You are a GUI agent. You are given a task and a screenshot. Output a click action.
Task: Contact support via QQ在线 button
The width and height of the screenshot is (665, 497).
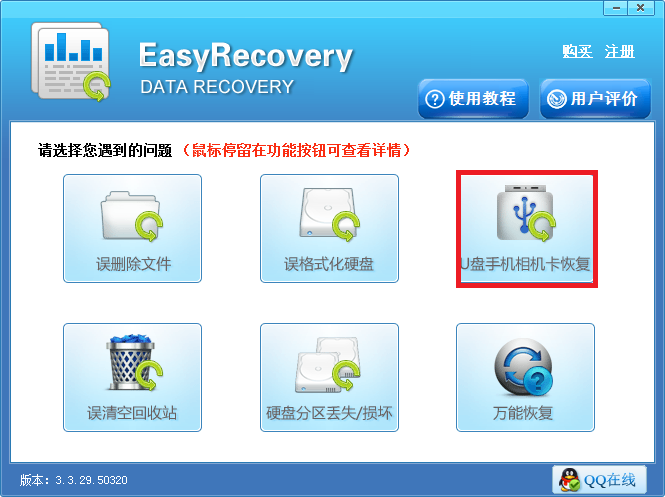click(599, 480)
